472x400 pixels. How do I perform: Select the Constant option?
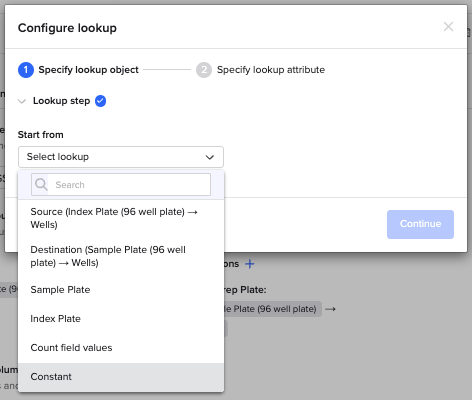[x=121, y=377]
